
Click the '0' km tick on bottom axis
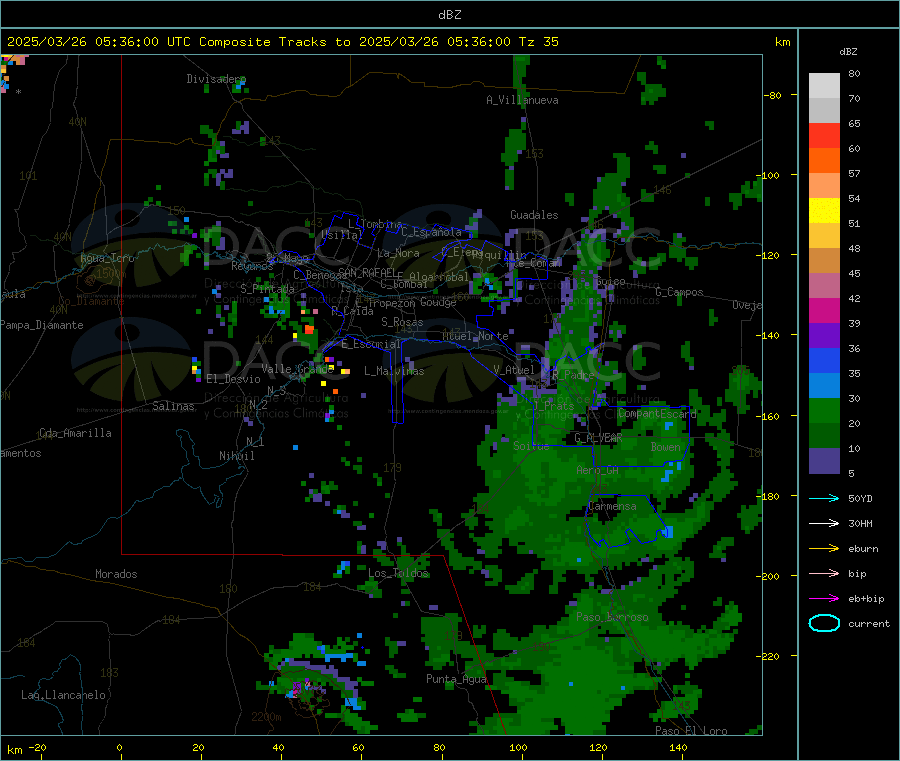119,747
